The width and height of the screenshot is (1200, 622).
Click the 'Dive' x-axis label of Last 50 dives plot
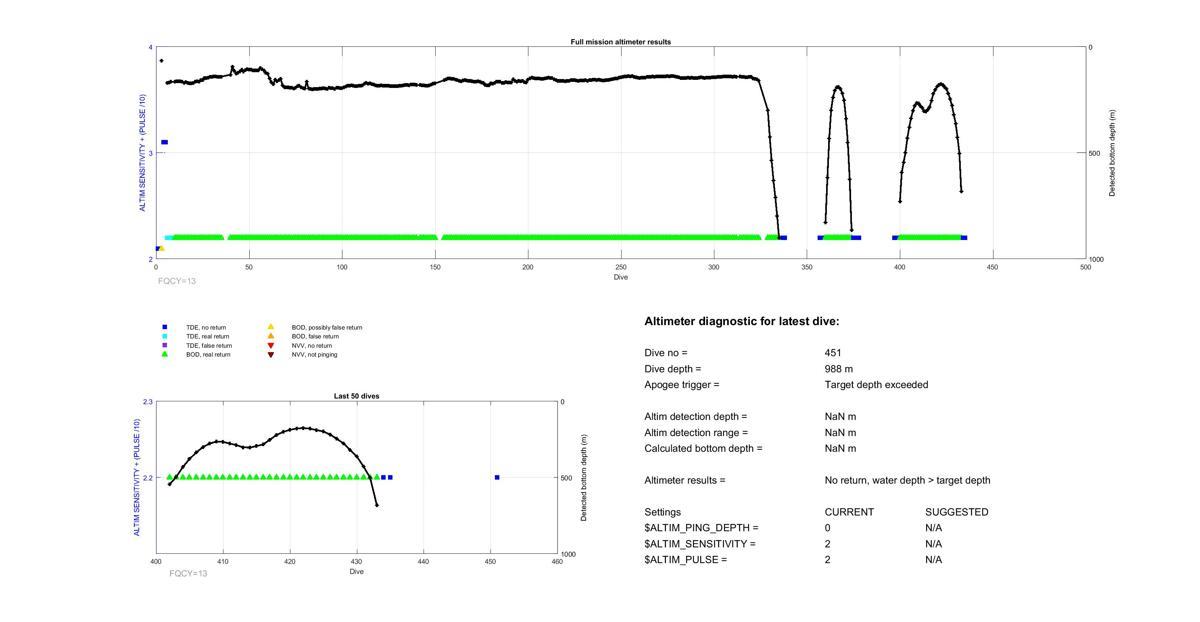357,572
